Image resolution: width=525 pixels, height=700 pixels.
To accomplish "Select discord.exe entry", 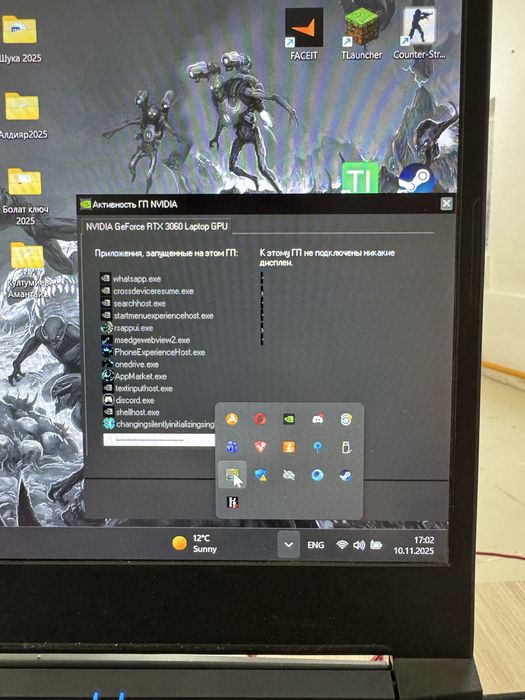I will pyautogui.click(x=129, y=400).
